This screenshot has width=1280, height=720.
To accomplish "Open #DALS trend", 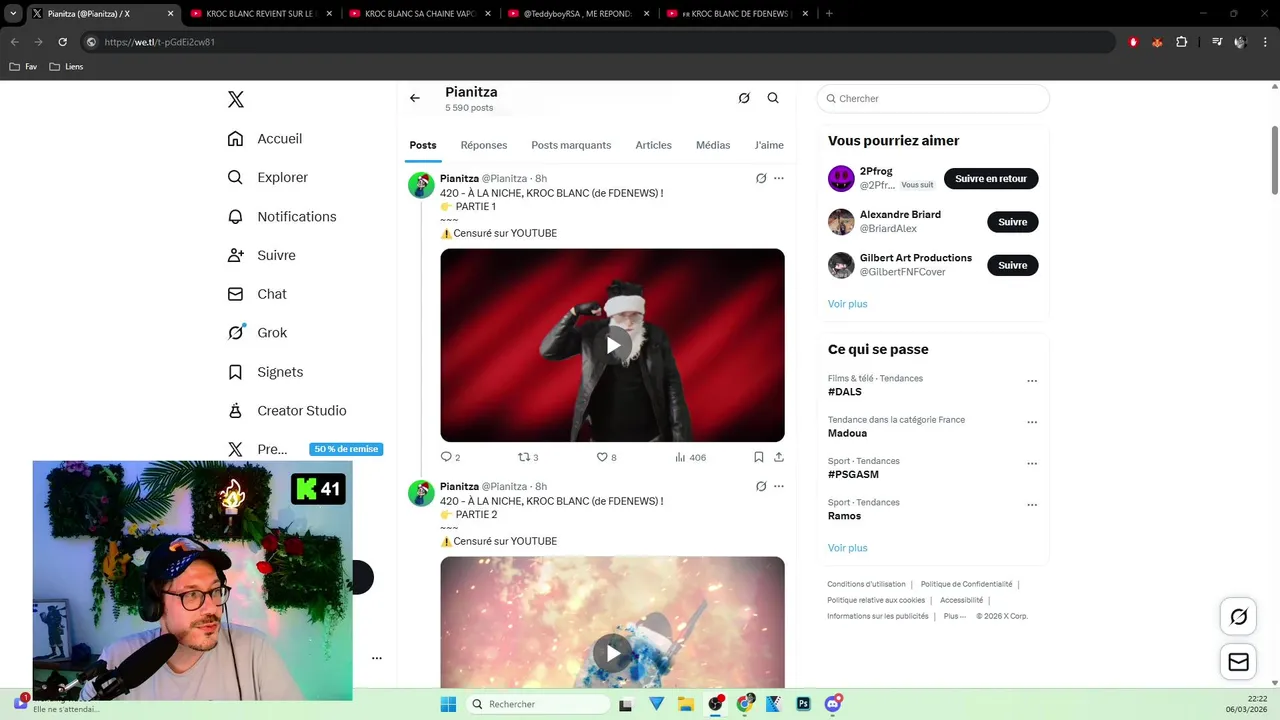I will [x=845, y=392].
